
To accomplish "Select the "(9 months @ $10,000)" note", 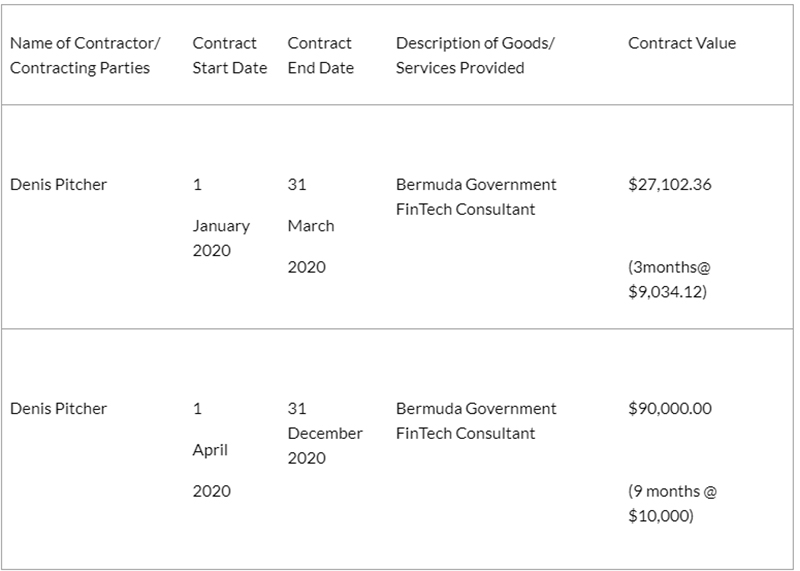I will [672, 504].
